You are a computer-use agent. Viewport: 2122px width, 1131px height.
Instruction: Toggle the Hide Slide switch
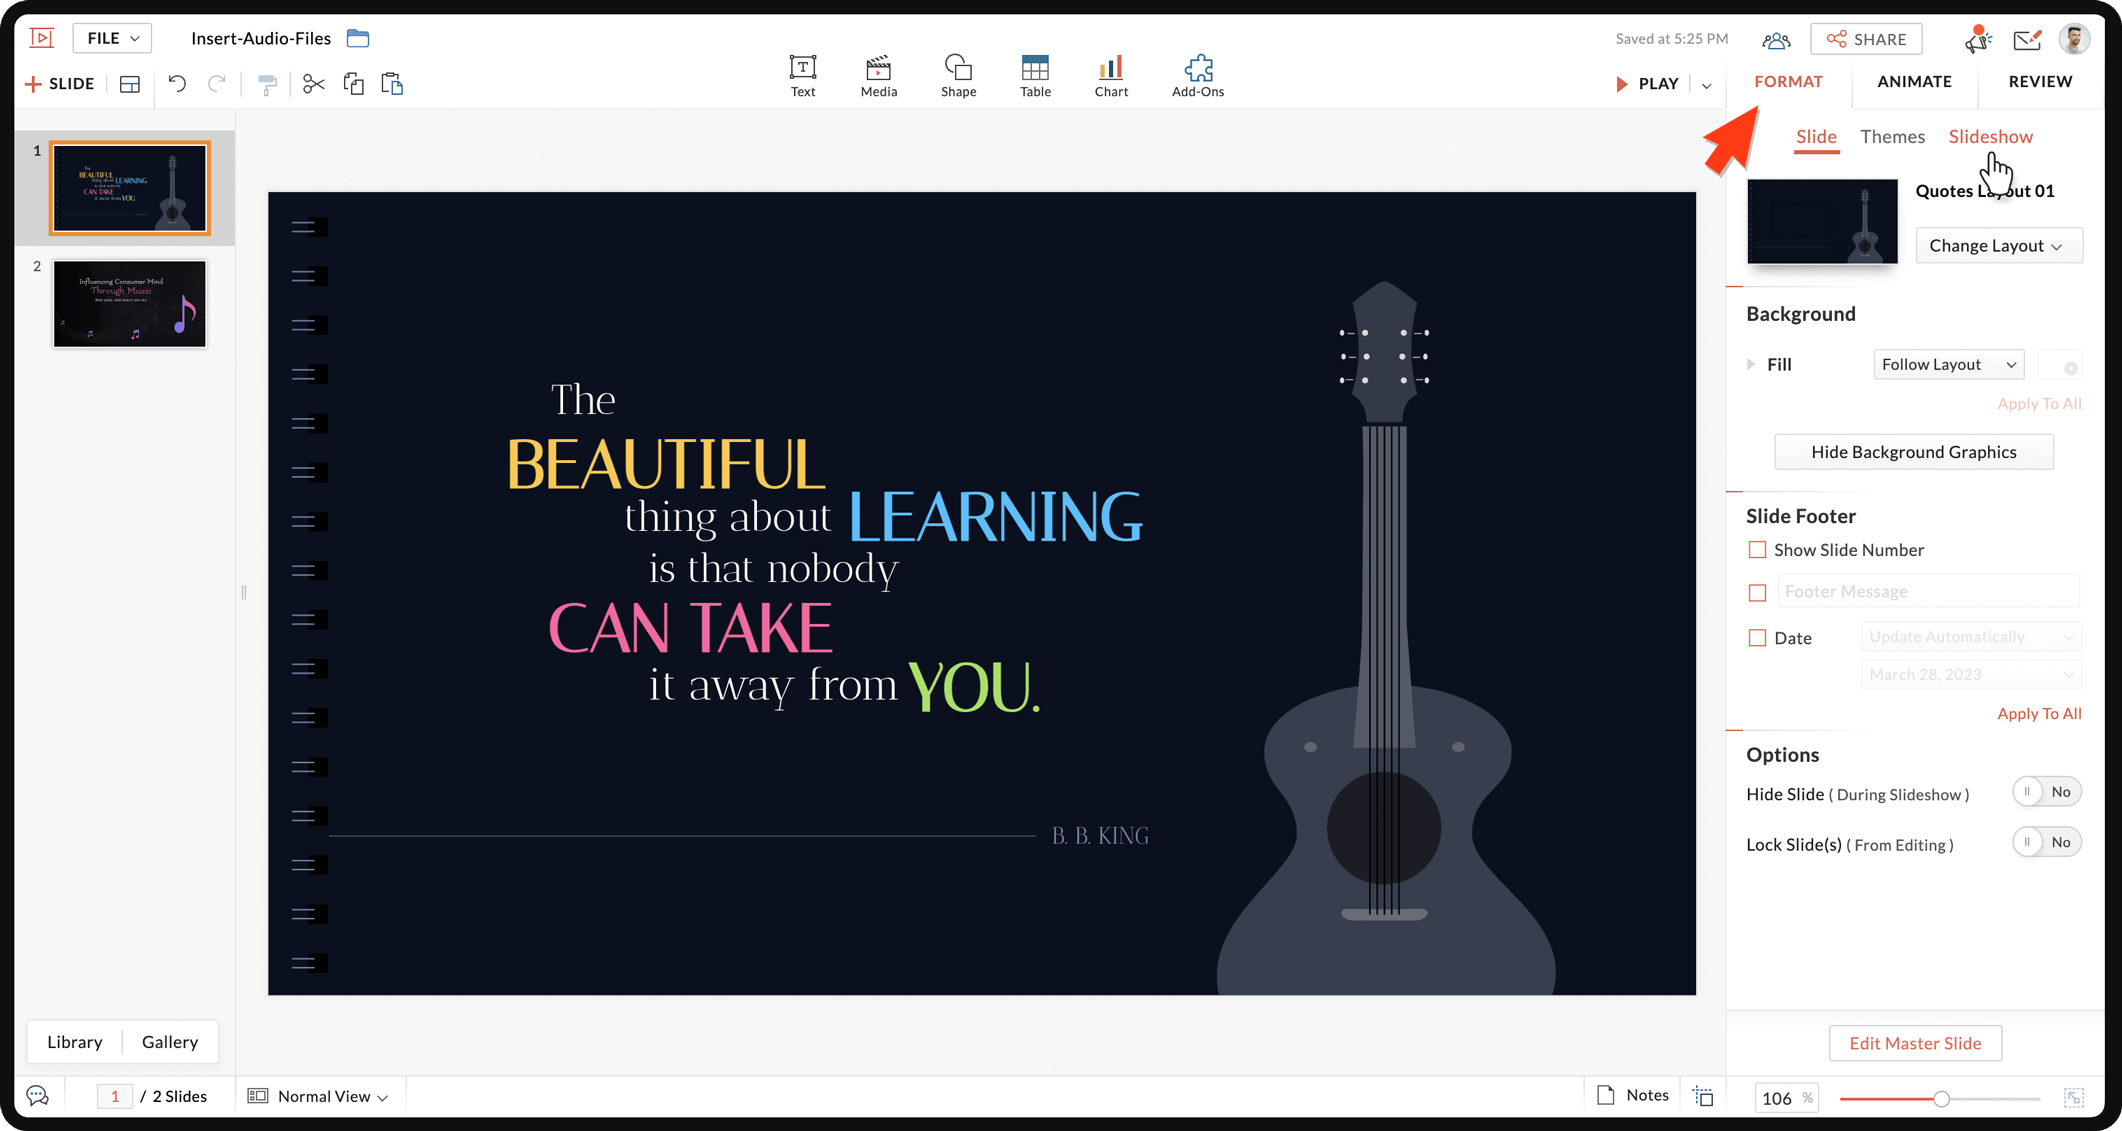2046,792
